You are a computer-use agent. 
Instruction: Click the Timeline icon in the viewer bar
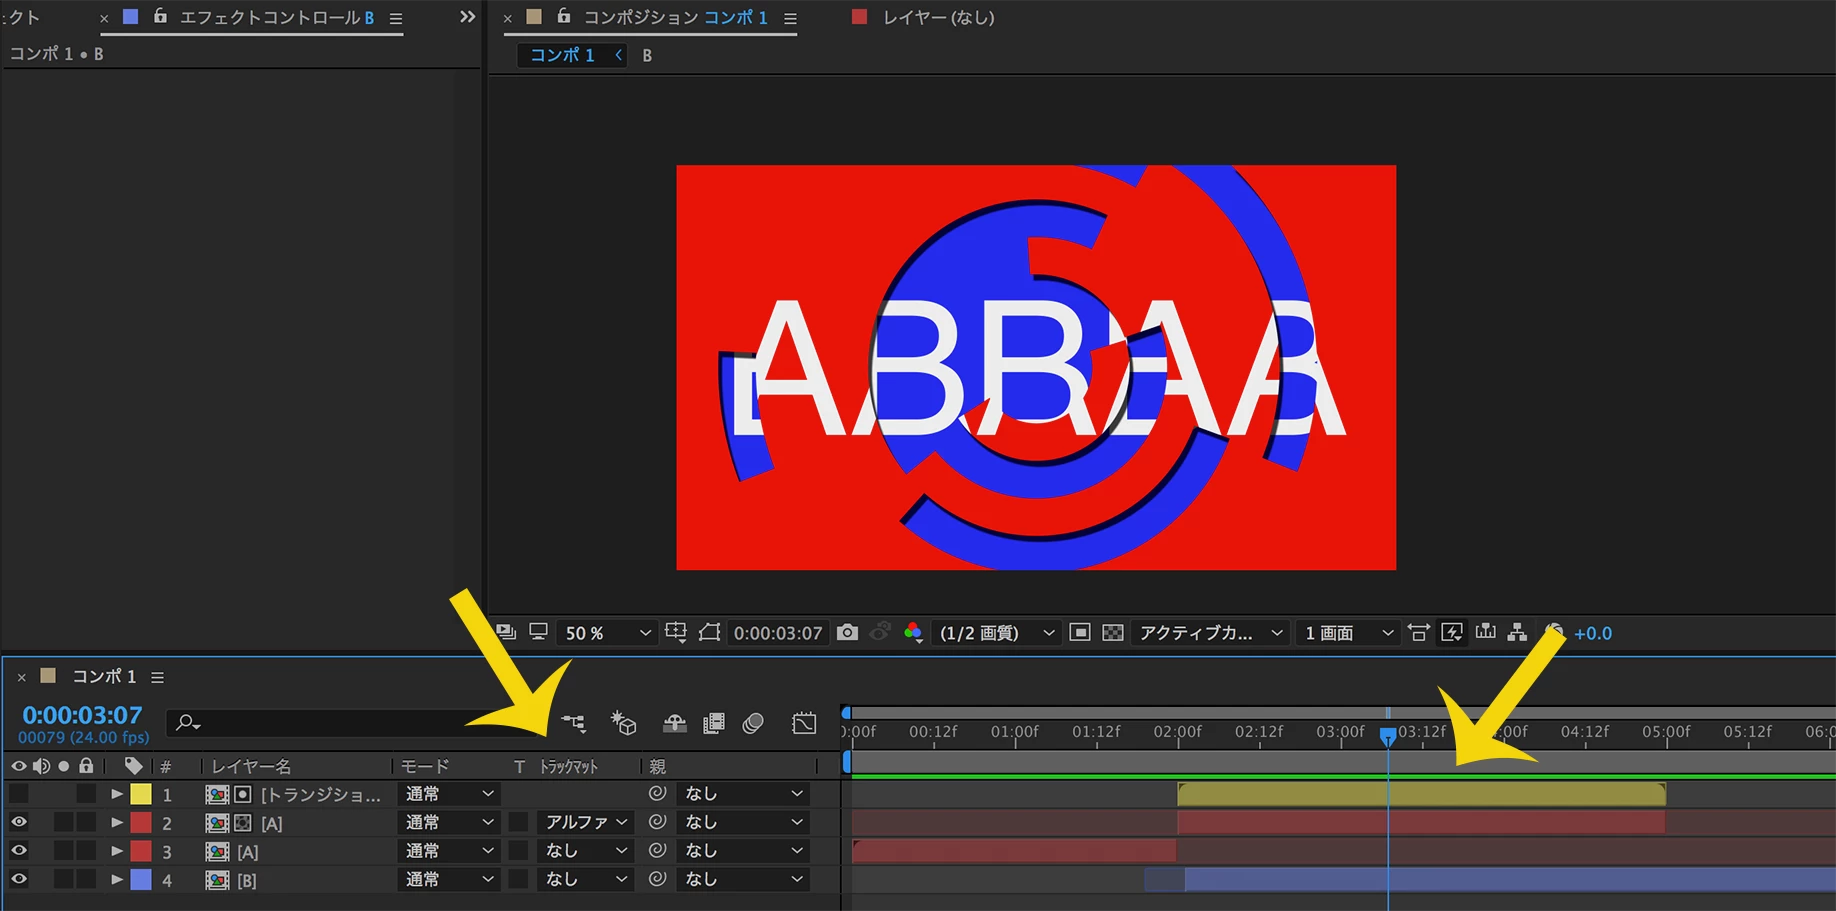click(x=1485, y=632)
